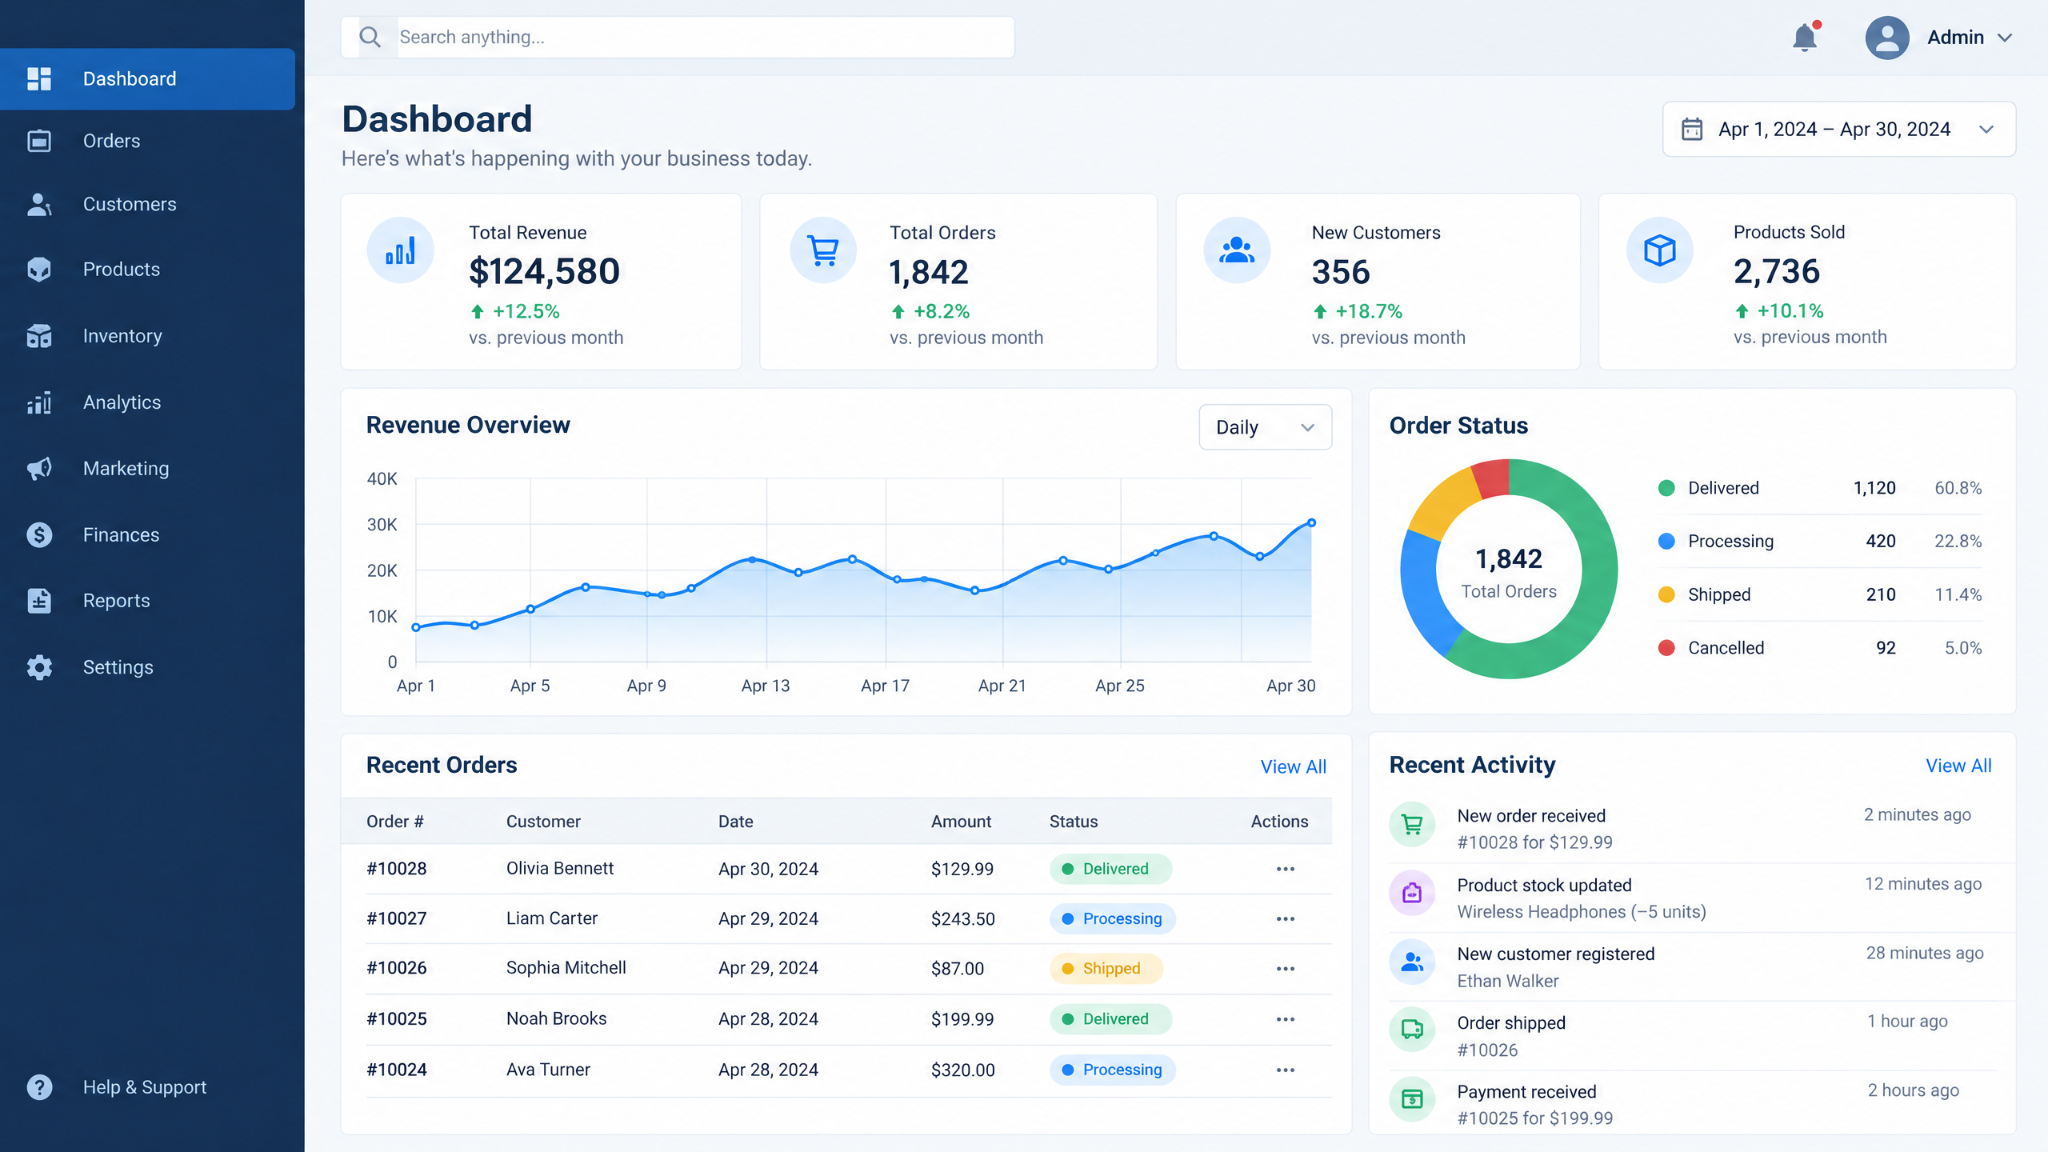Open the Admin account menu chevron
The width and height of the screenshot is (2048, 1152).
pos(2005,38)
